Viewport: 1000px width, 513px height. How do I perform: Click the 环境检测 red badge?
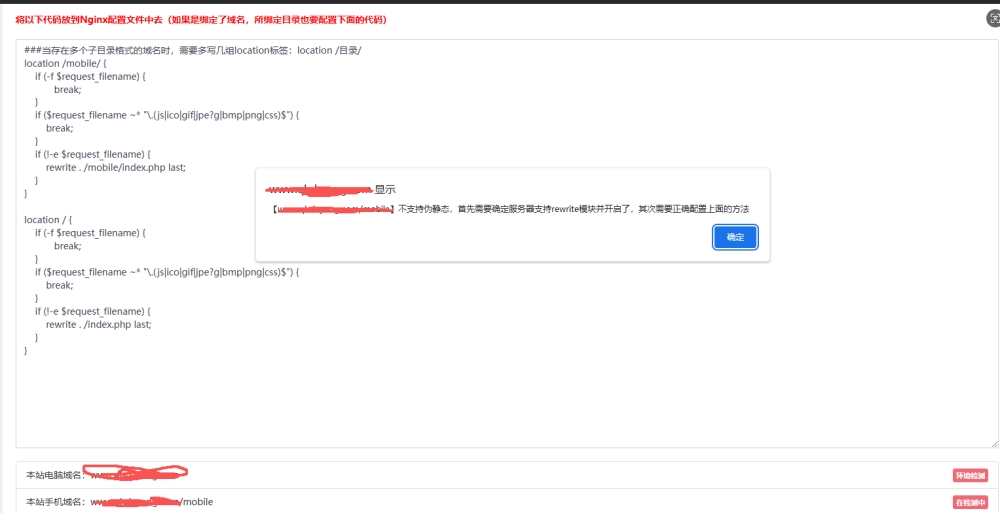point(970,475)
